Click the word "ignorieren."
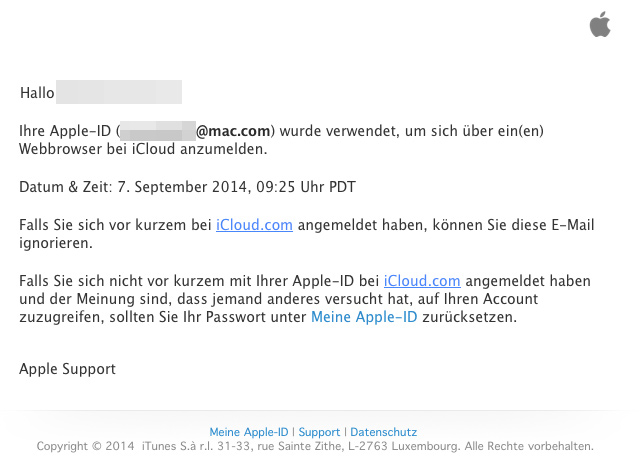This screenshot has height=461, width=640. (56, 243)
